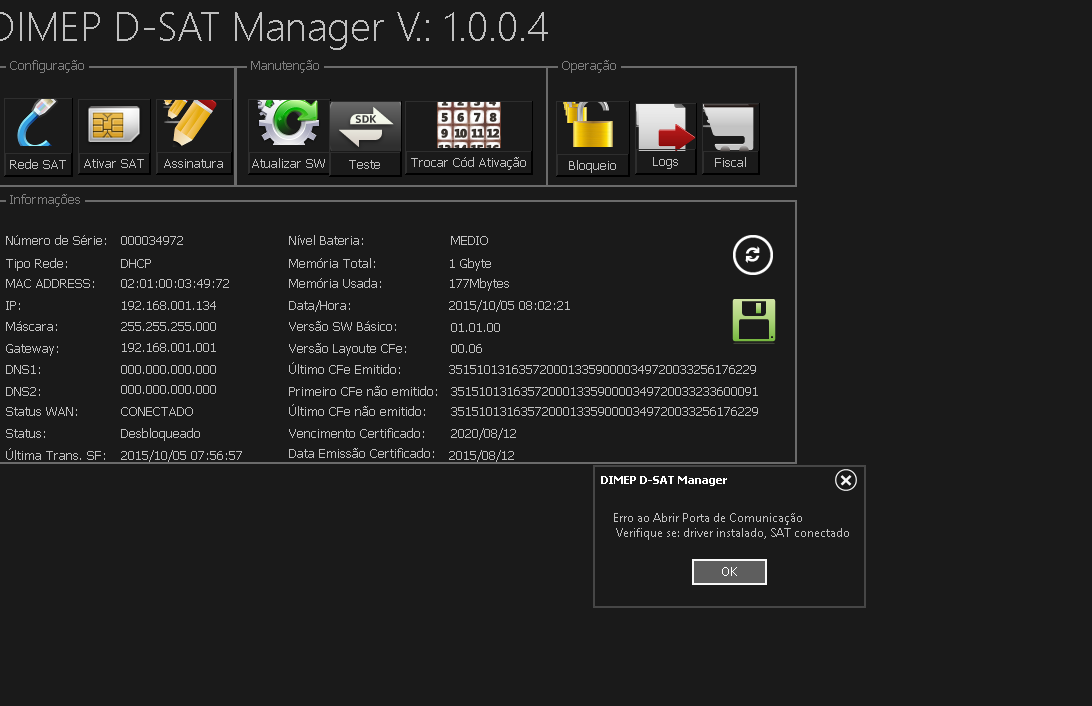The width and height of the screenshot is (1092, 706).
Task: Select serial number value 000034972
Action: tap(152, 241)
